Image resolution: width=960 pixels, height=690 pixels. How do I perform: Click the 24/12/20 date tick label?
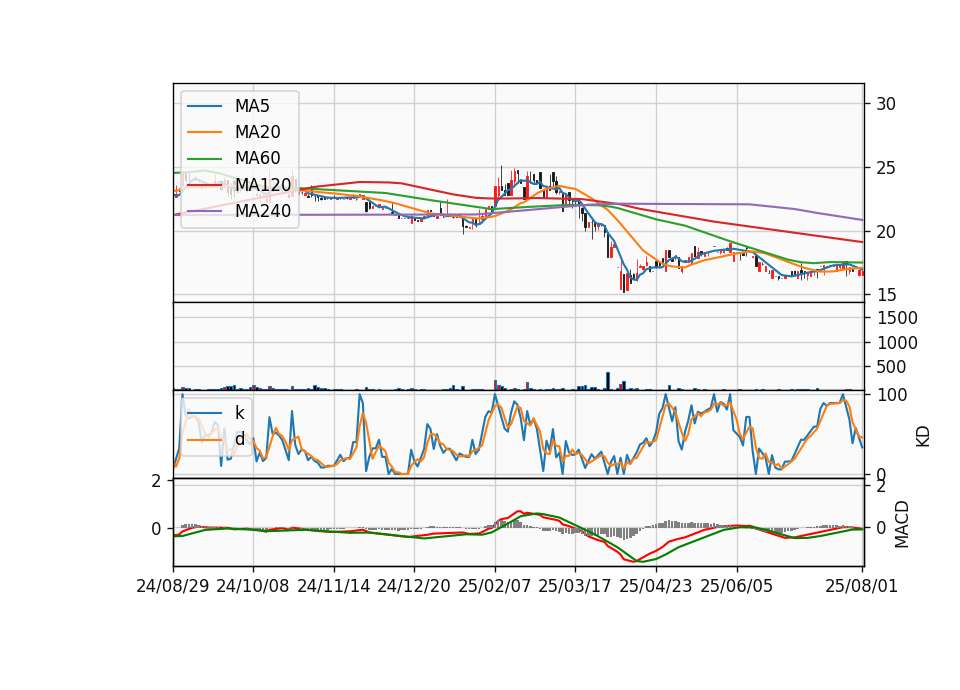[x=414, y=586]
